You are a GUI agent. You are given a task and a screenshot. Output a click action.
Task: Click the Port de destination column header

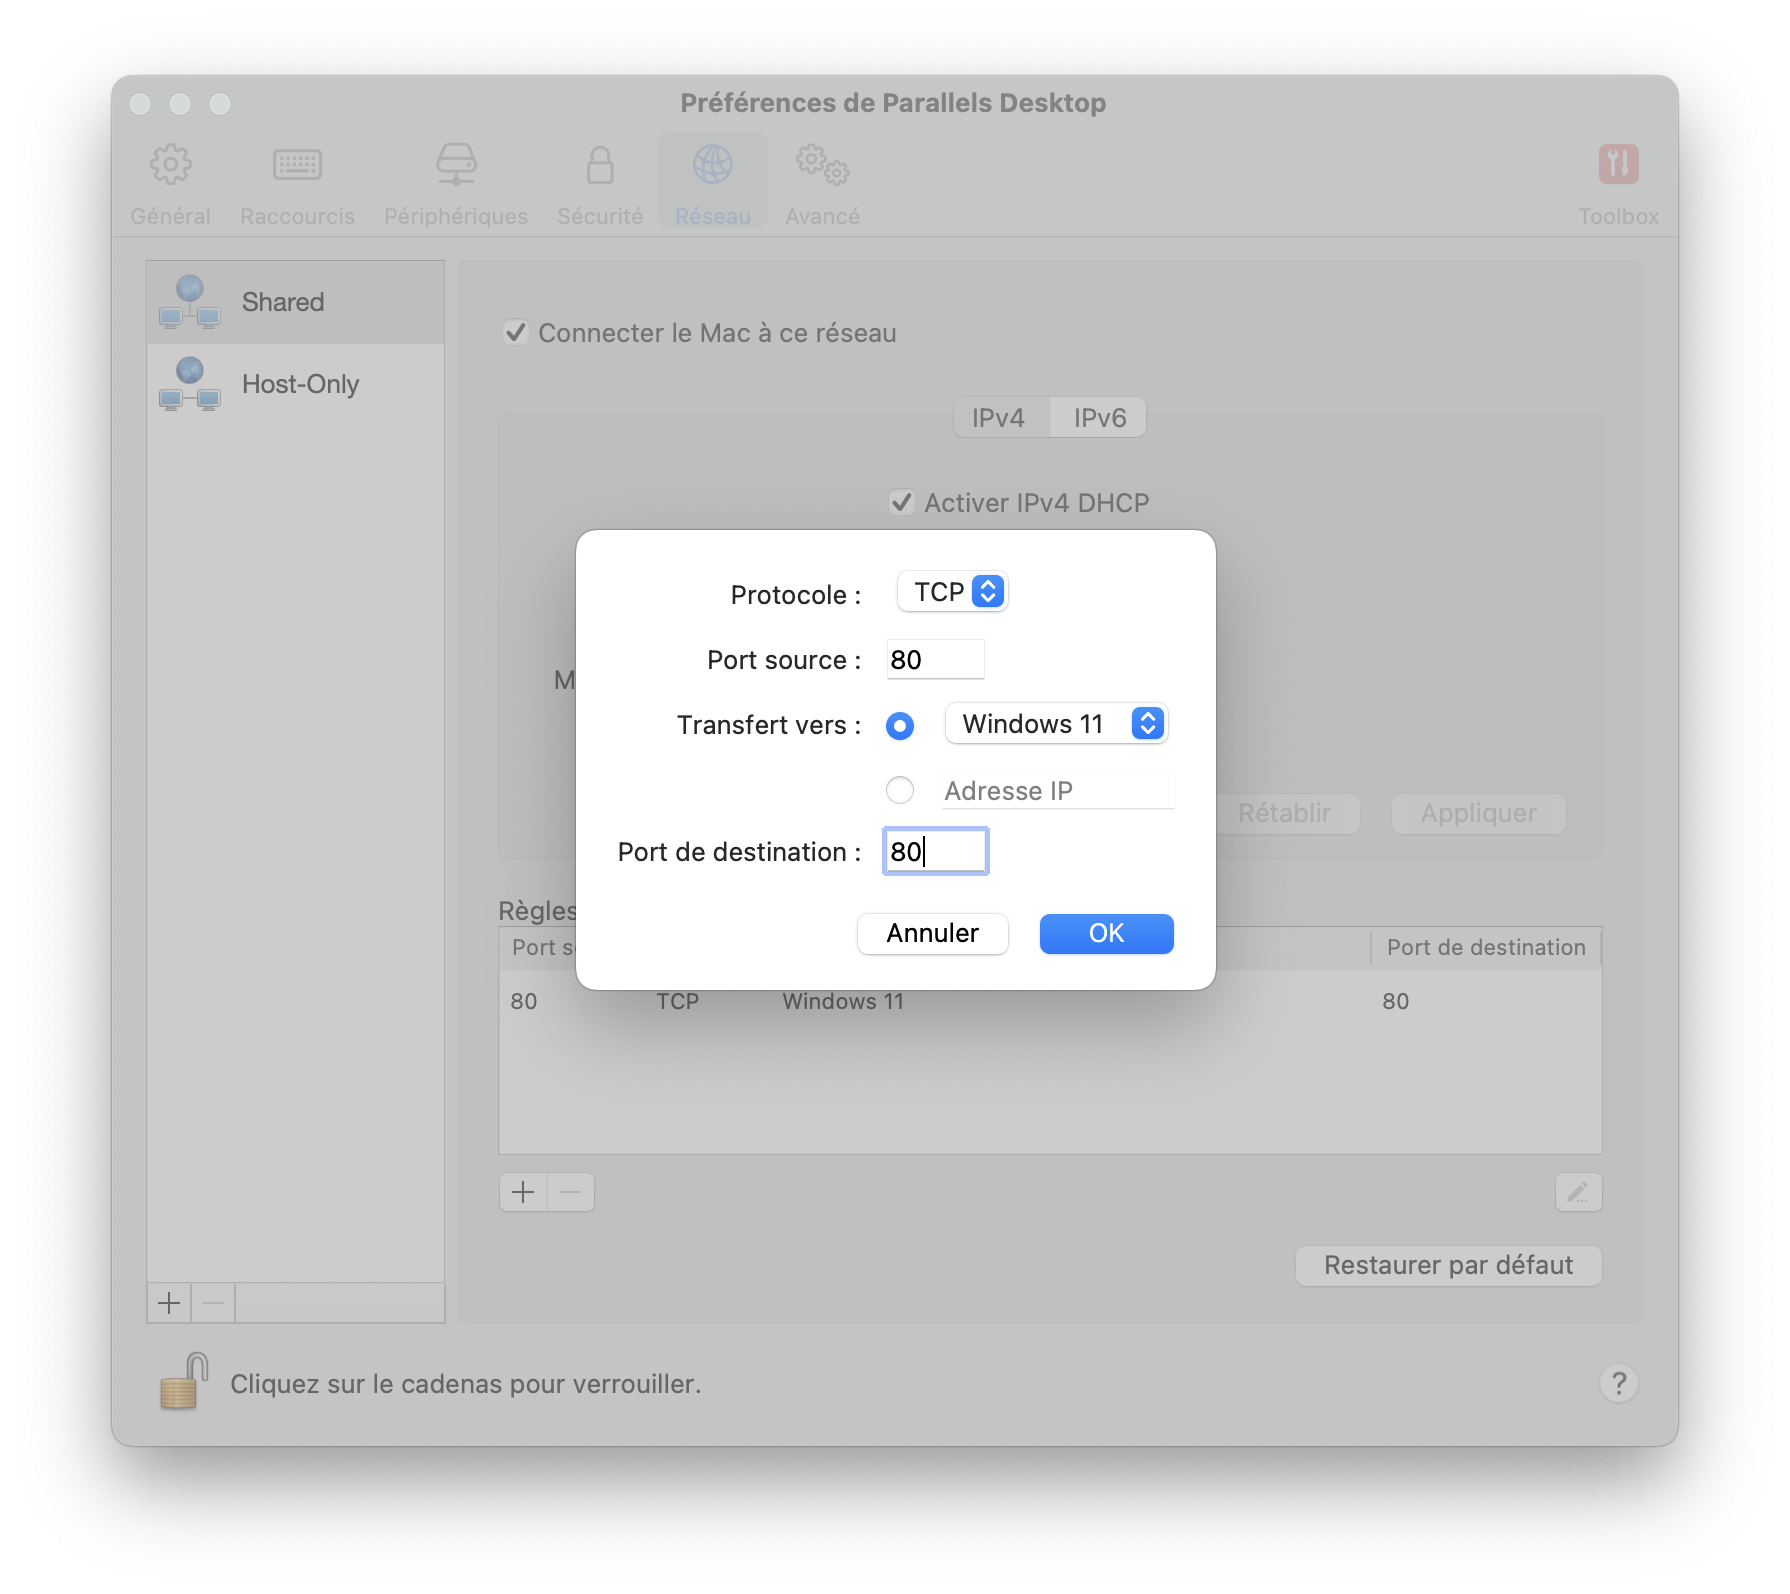[x=1486, y=947]
